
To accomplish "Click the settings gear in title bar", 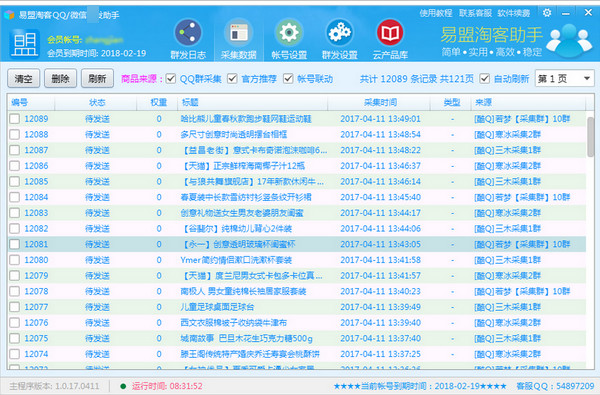I will pos(547,13).
